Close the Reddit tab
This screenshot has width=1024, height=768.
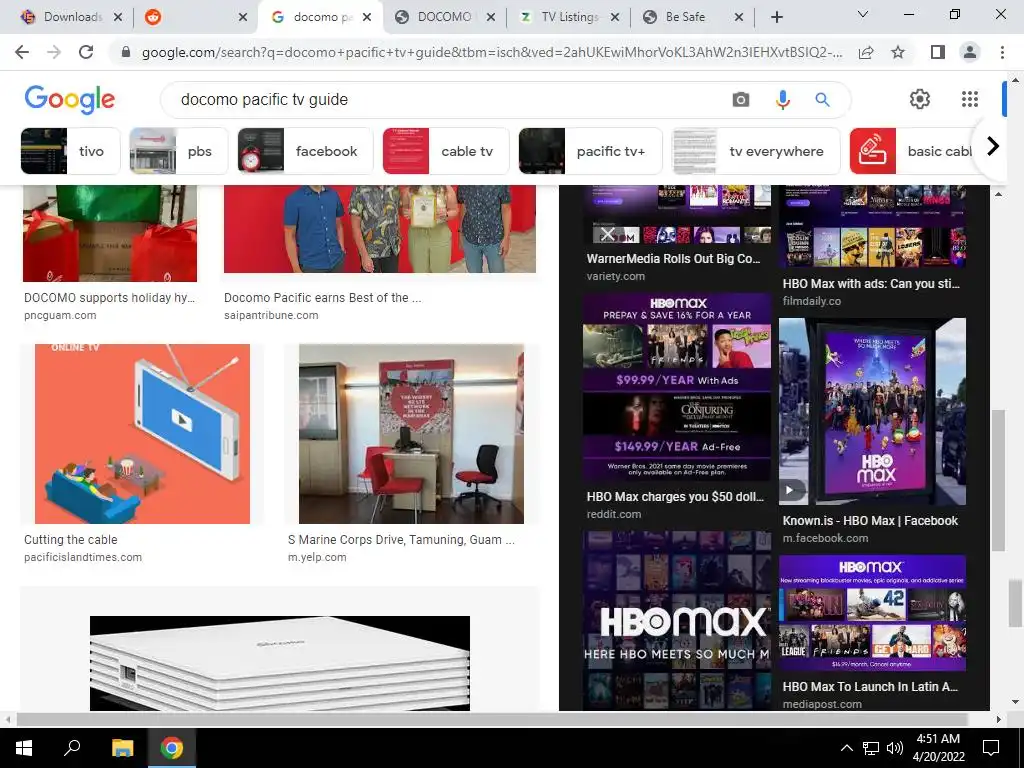(x=242, y=18)
